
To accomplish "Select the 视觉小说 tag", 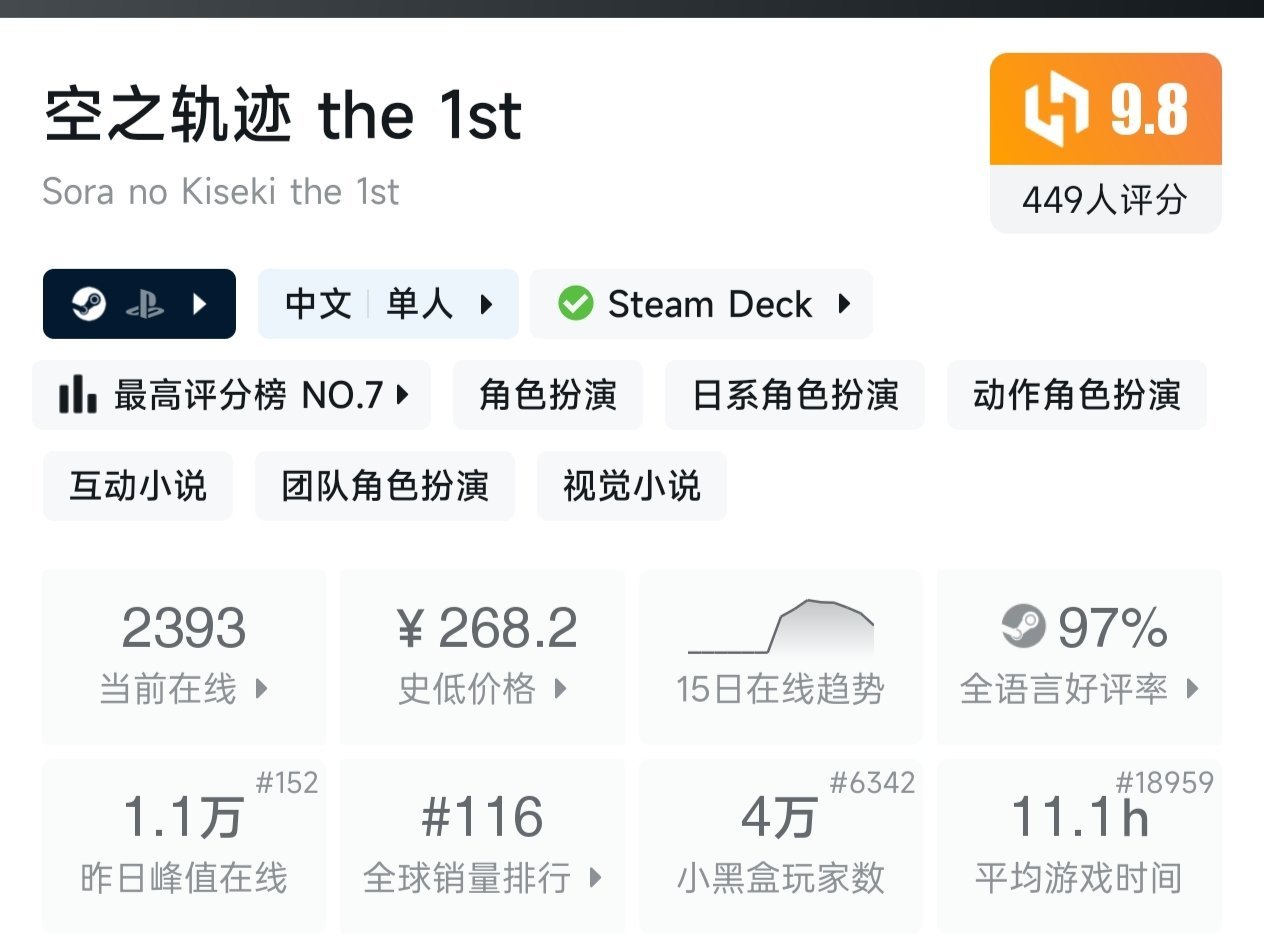I will coord(631,486).
